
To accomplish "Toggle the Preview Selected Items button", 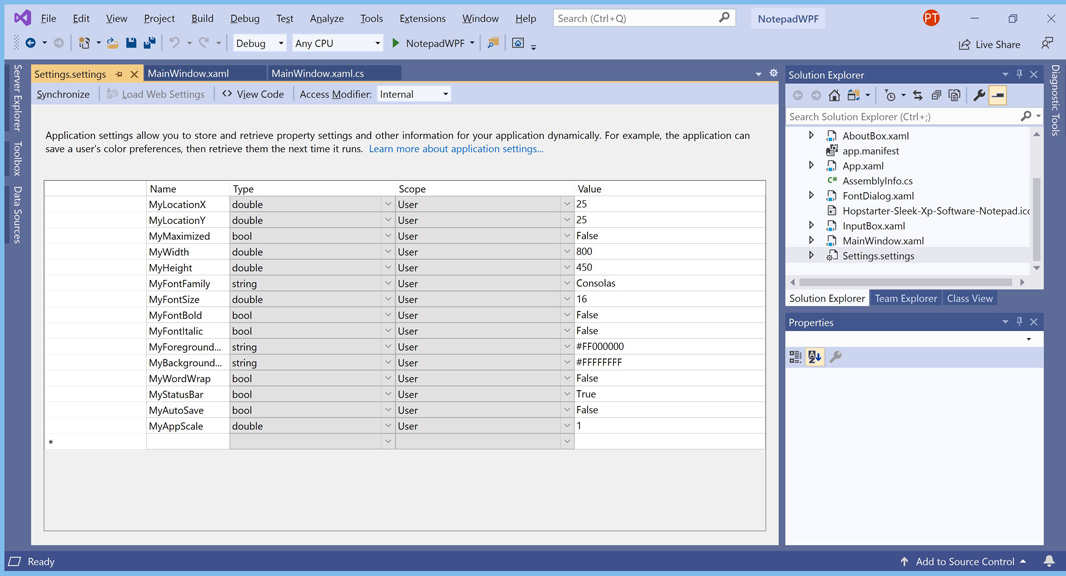I will coord(998,96).
